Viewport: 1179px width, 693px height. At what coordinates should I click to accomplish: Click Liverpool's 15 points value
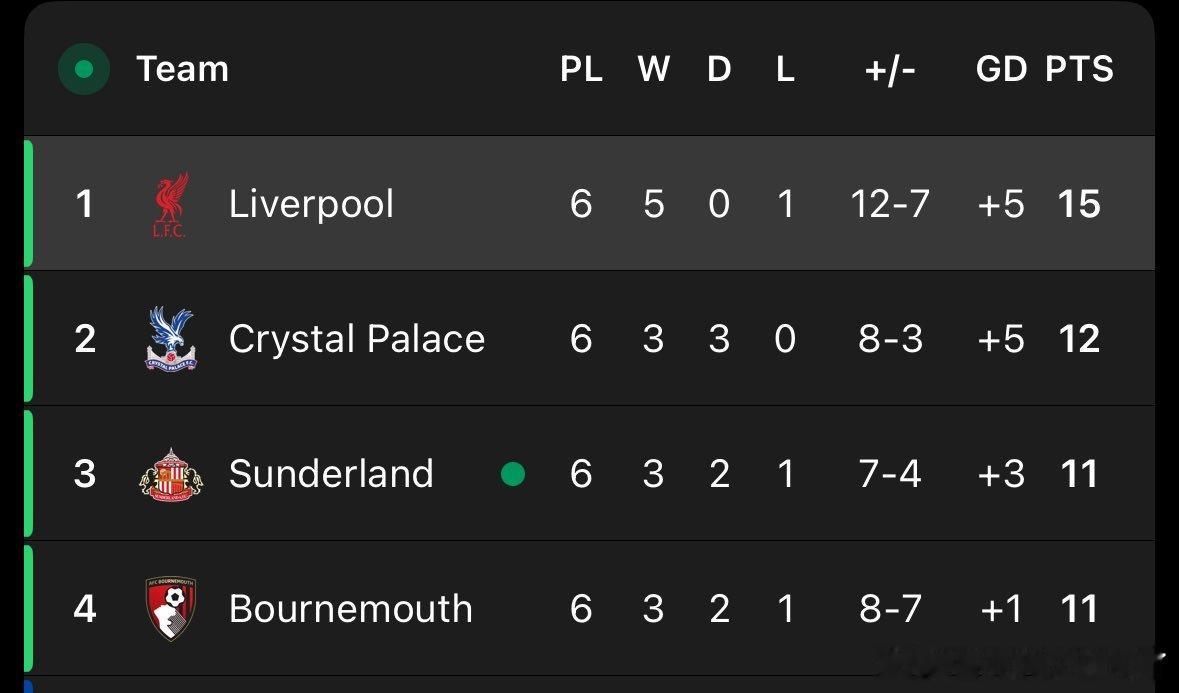pyautogui.click(x=1079, y=204)
